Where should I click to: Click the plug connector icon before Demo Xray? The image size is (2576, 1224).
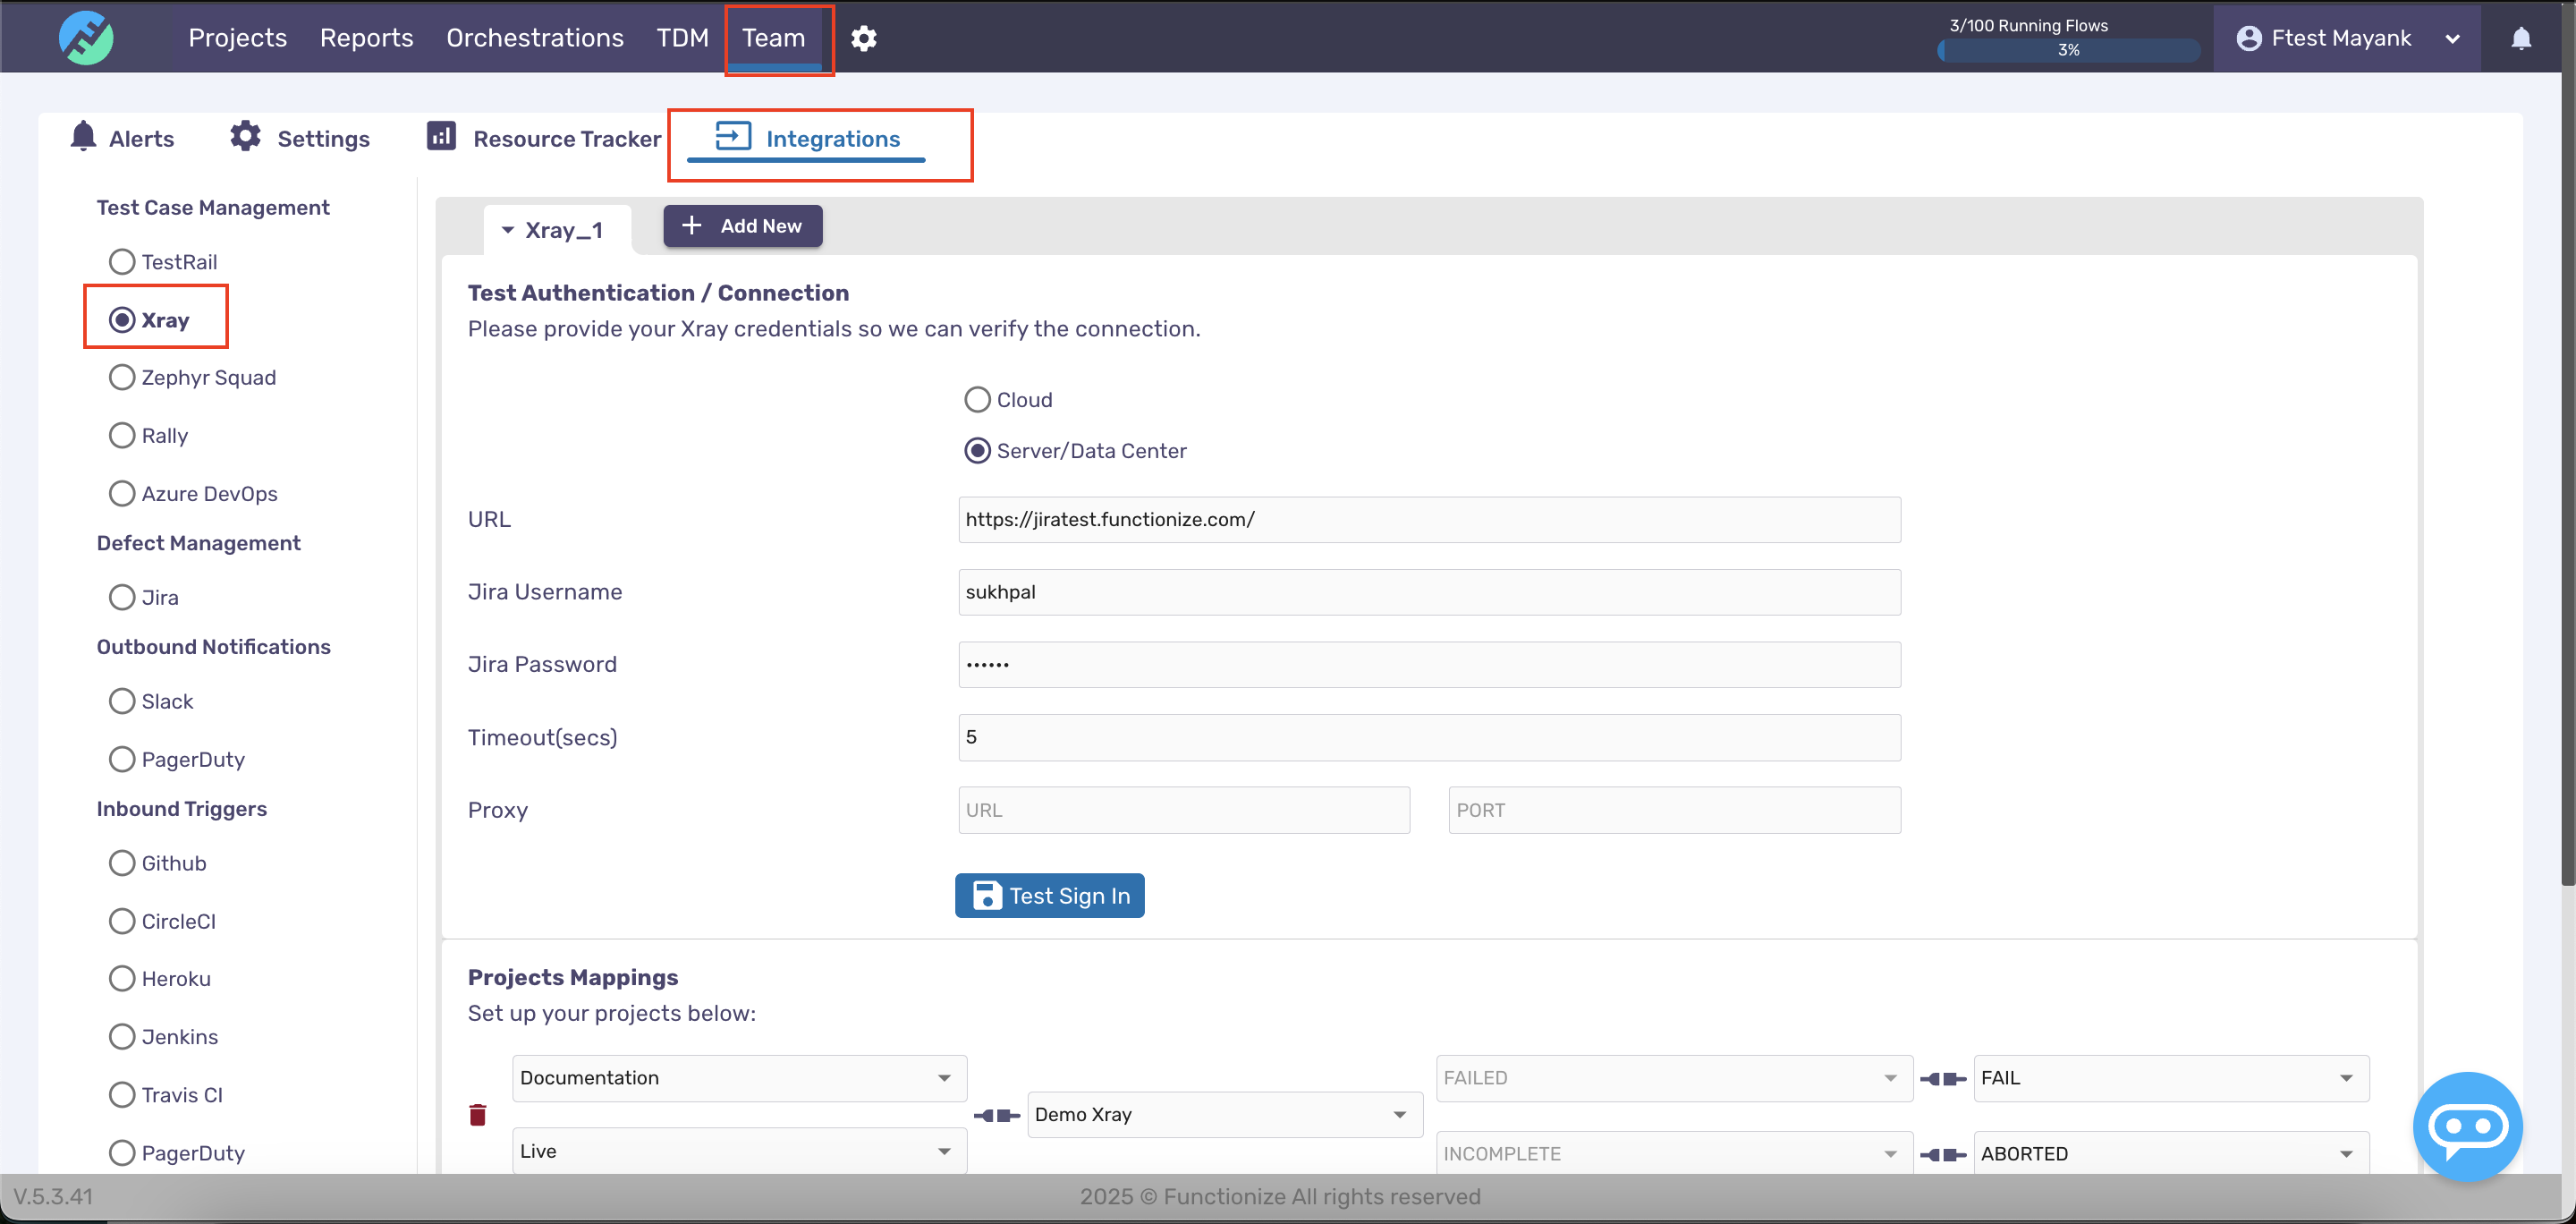coord(997,1115)
